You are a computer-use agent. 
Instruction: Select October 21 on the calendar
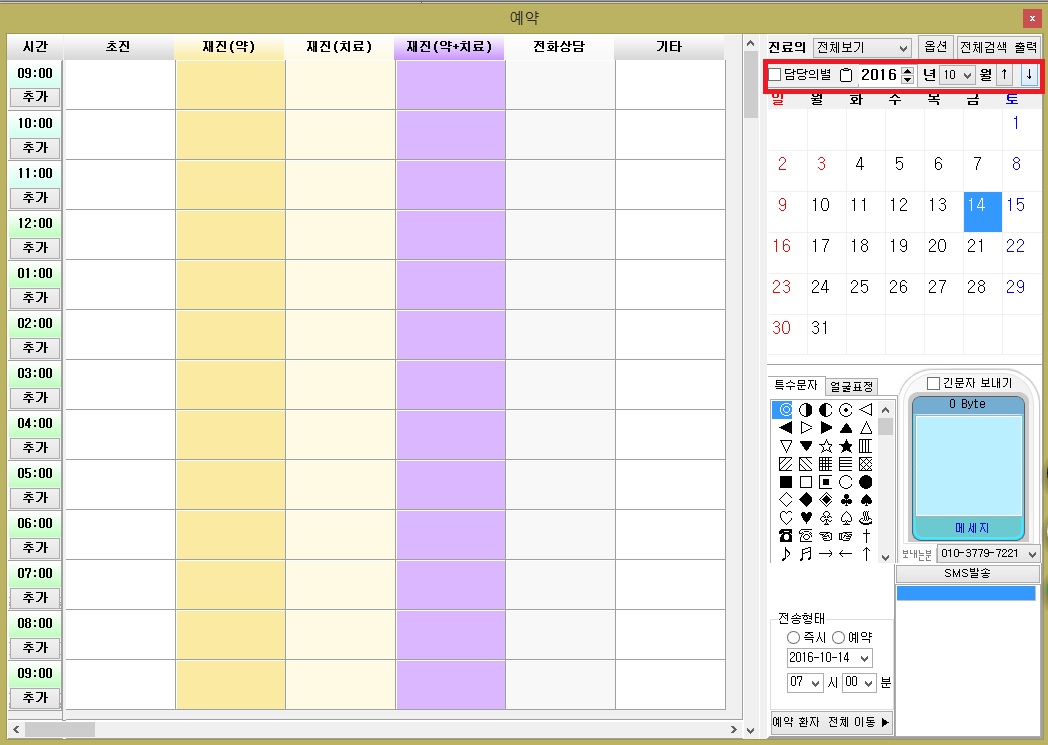point(976,246)
